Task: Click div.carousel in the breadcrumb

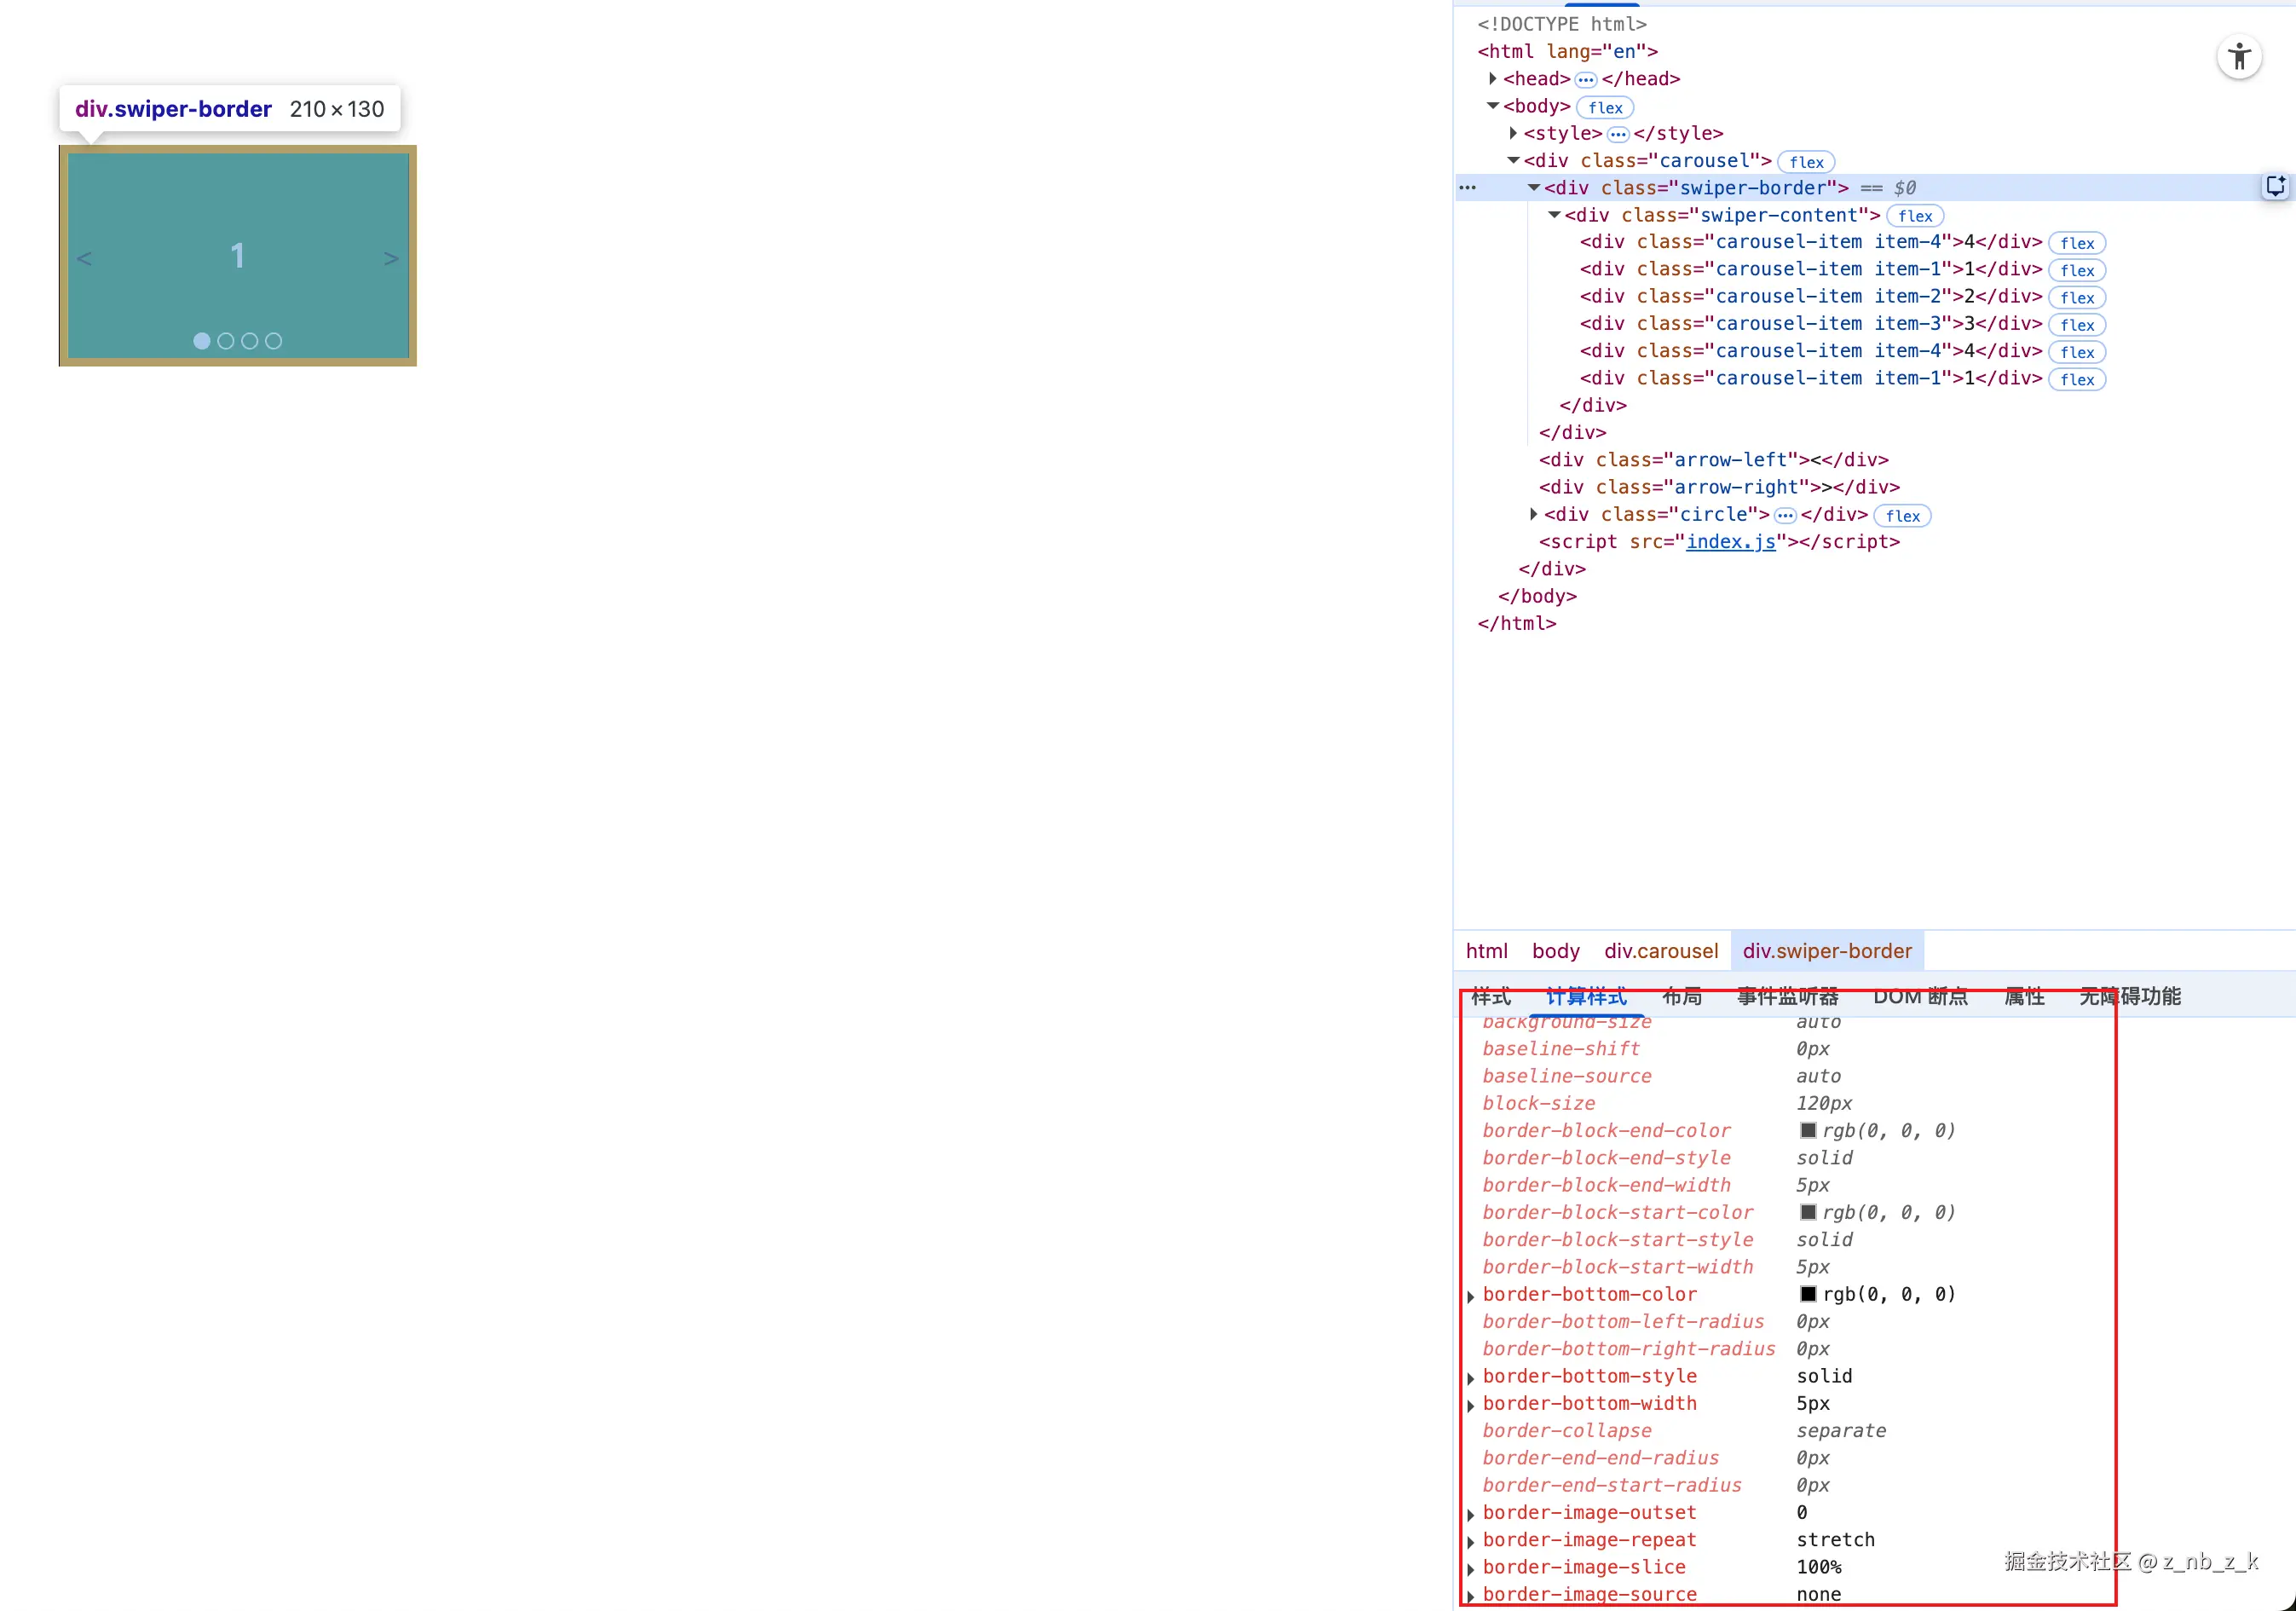Action: (x=1661, y=951)
